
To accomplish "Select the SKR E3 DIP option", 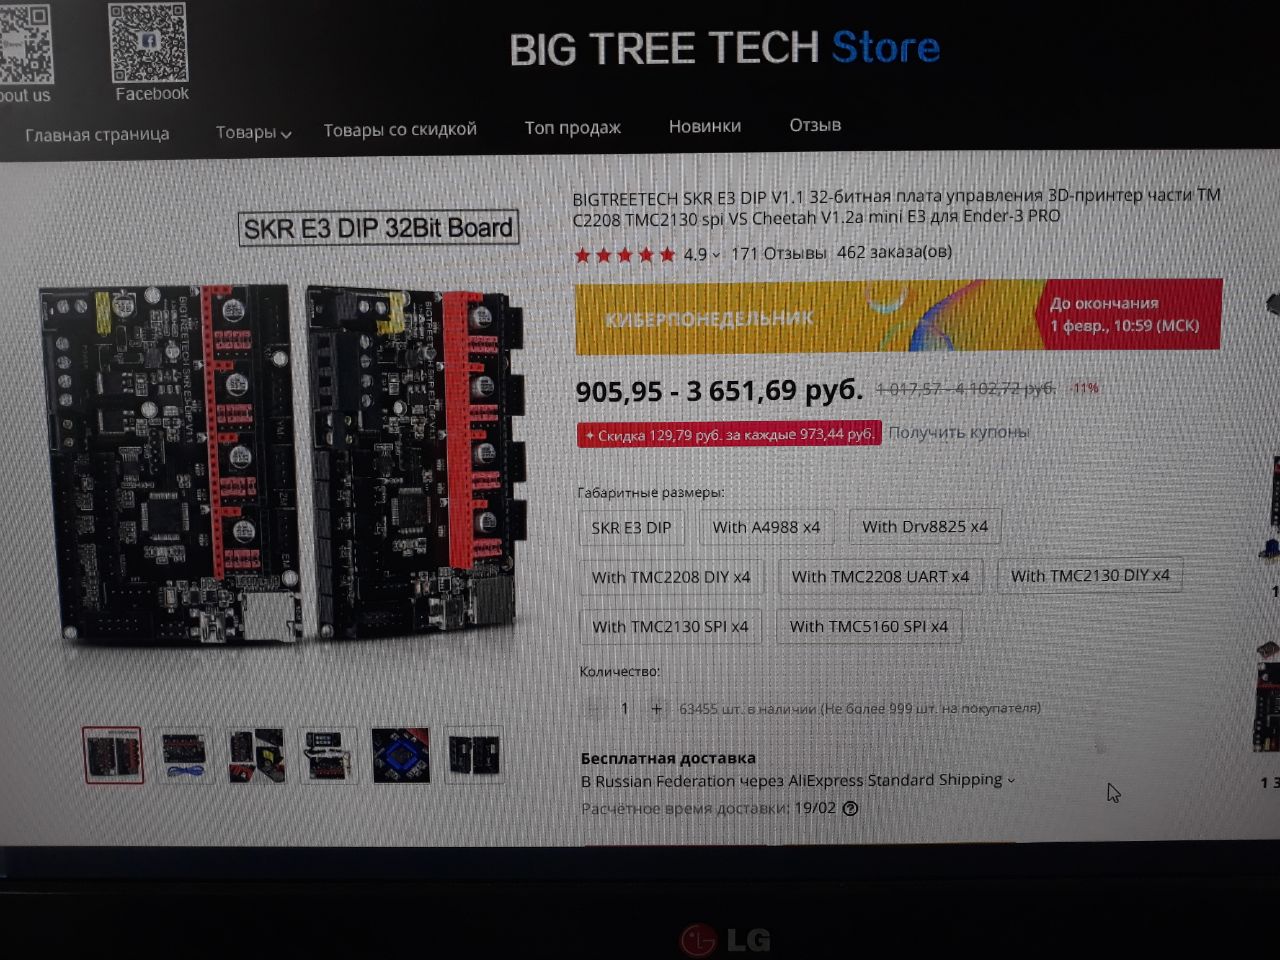I will click(631, 527).
